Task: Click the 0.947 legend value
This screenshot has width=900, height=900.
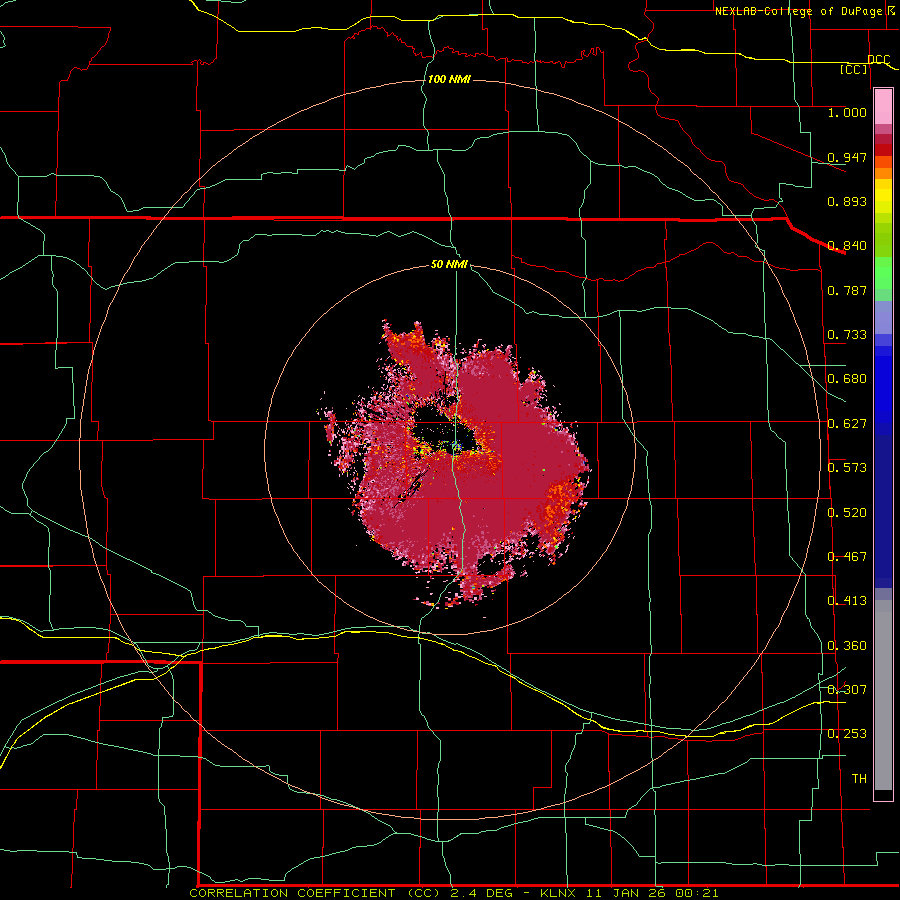Action: pyautogui.click(x=847, y=157)
